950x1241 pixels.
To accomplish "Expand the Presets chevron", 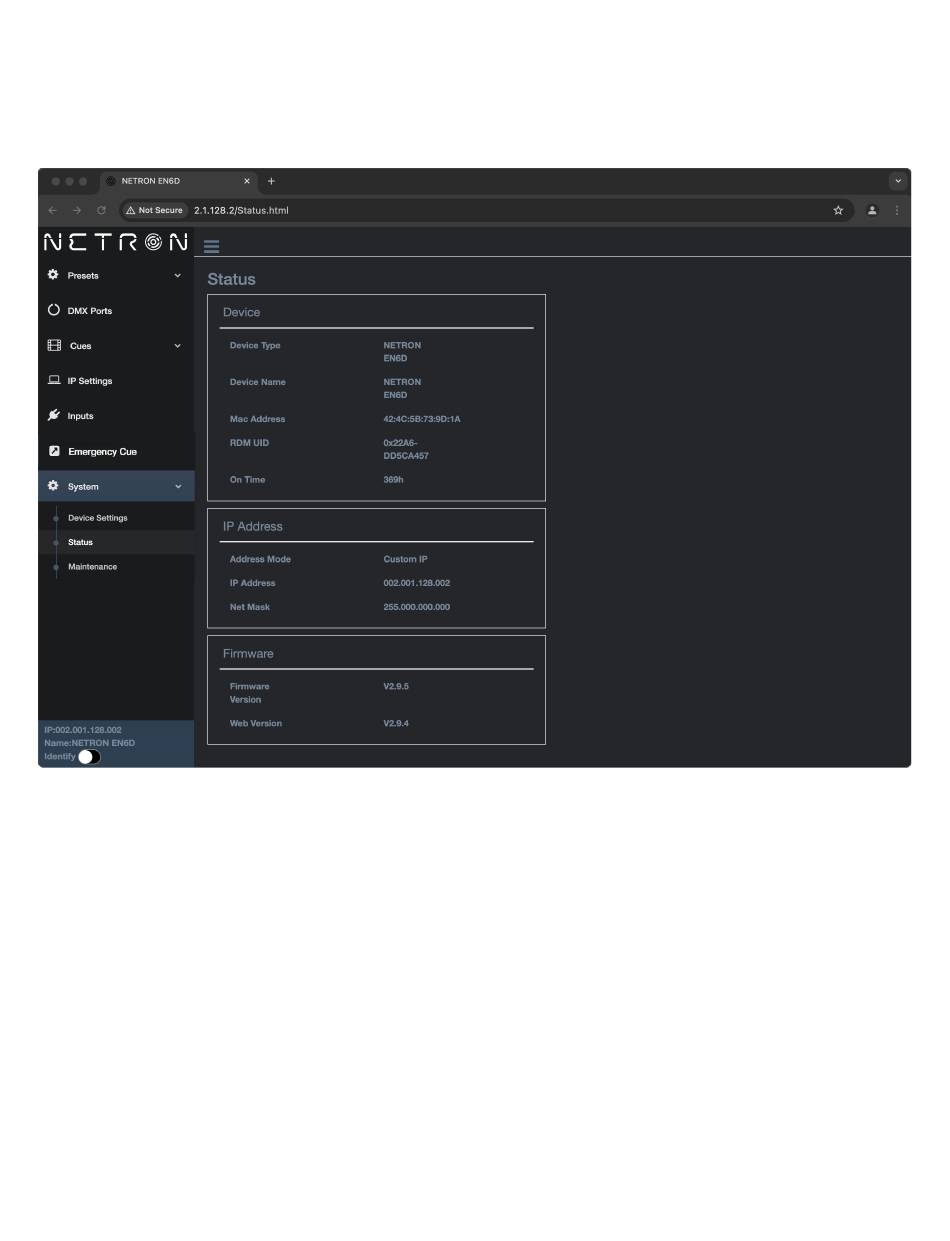I will tap(178, 275).
